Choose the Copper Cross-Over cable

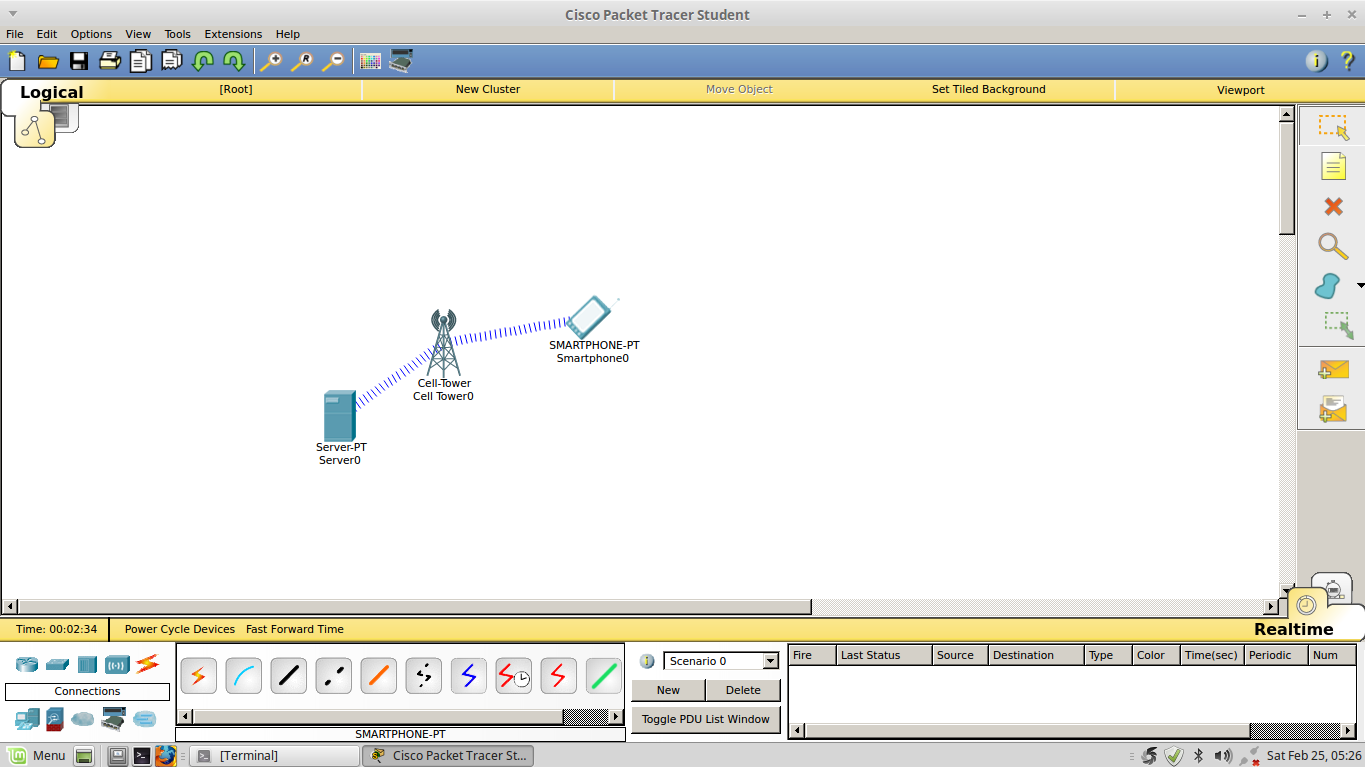click(333, 675)
